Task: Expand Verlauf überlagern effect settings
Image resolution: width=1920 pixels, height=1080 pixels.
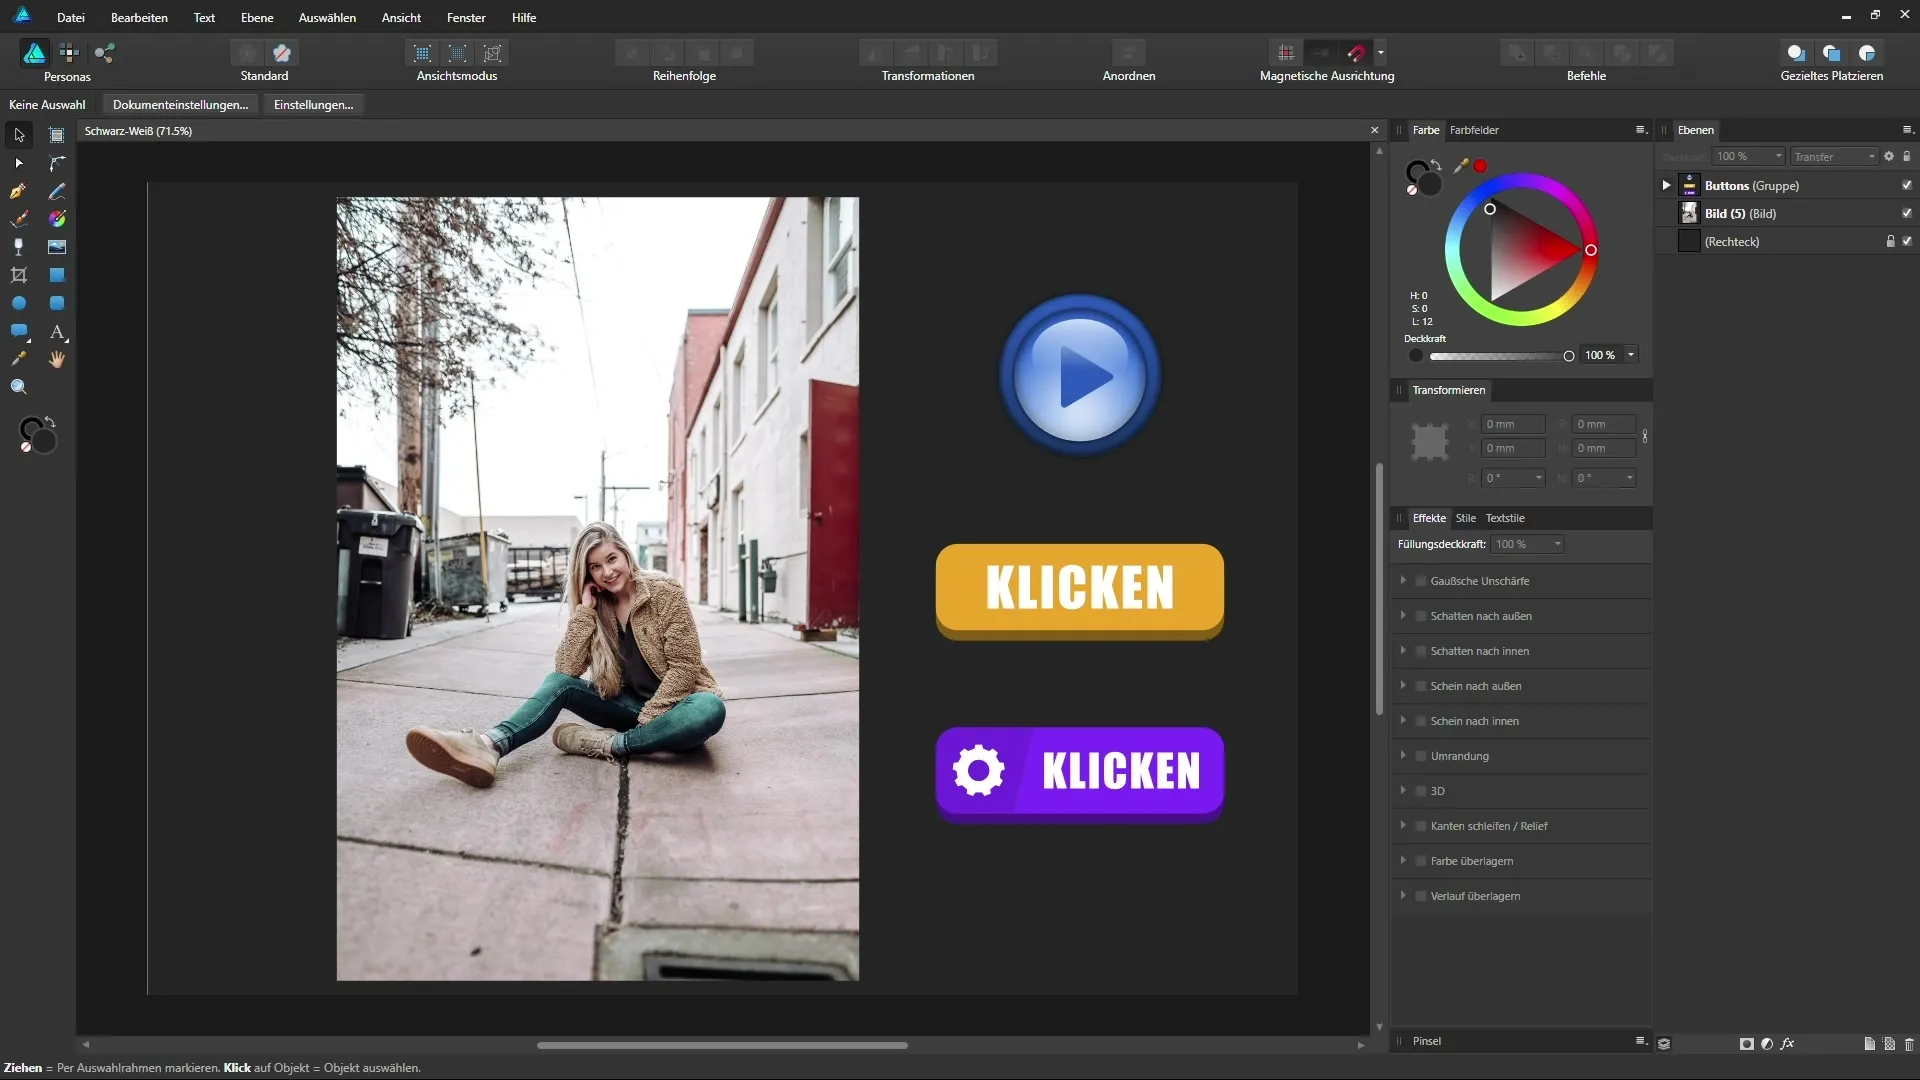Action: (1403, 895)
